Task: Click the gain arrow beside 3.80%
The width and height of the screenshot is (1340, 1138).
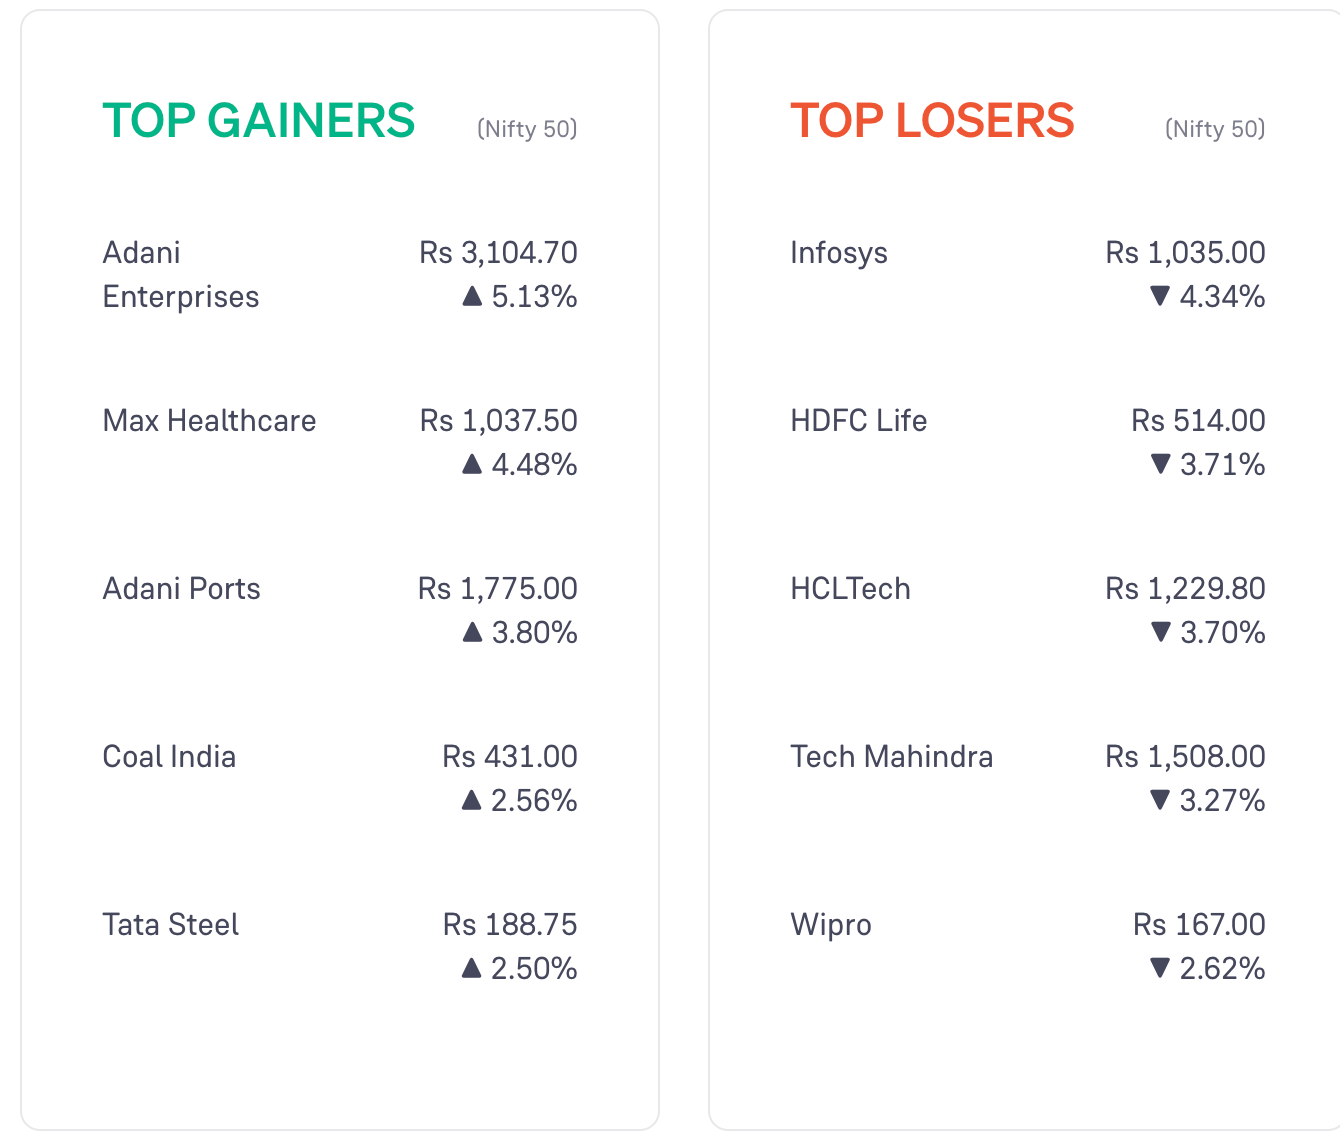Action: [472, 632]
